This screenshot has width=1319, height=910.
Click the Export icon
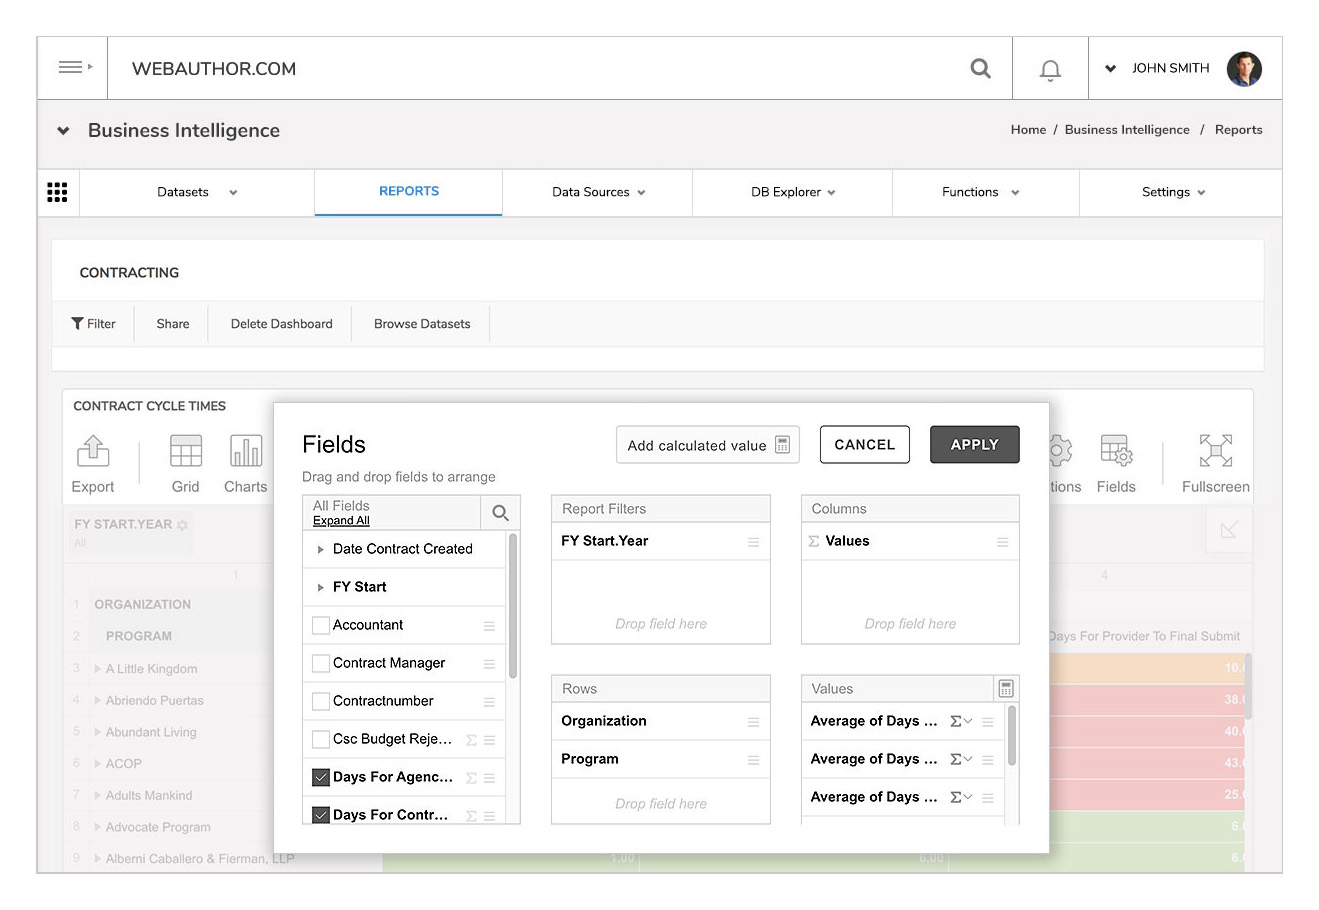[93, 452]
